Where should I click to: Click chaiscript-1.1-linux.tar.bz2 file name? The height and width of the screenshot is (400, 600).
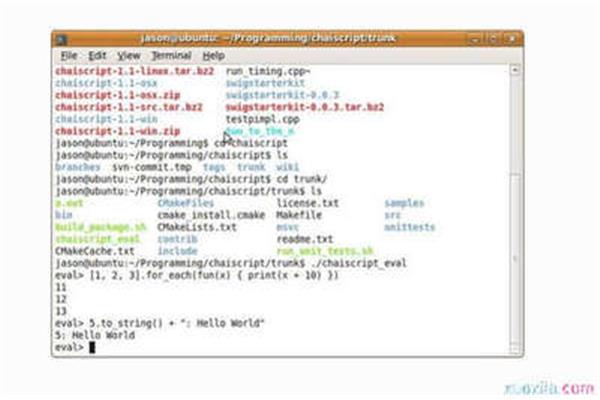click(x=134, y=71)
